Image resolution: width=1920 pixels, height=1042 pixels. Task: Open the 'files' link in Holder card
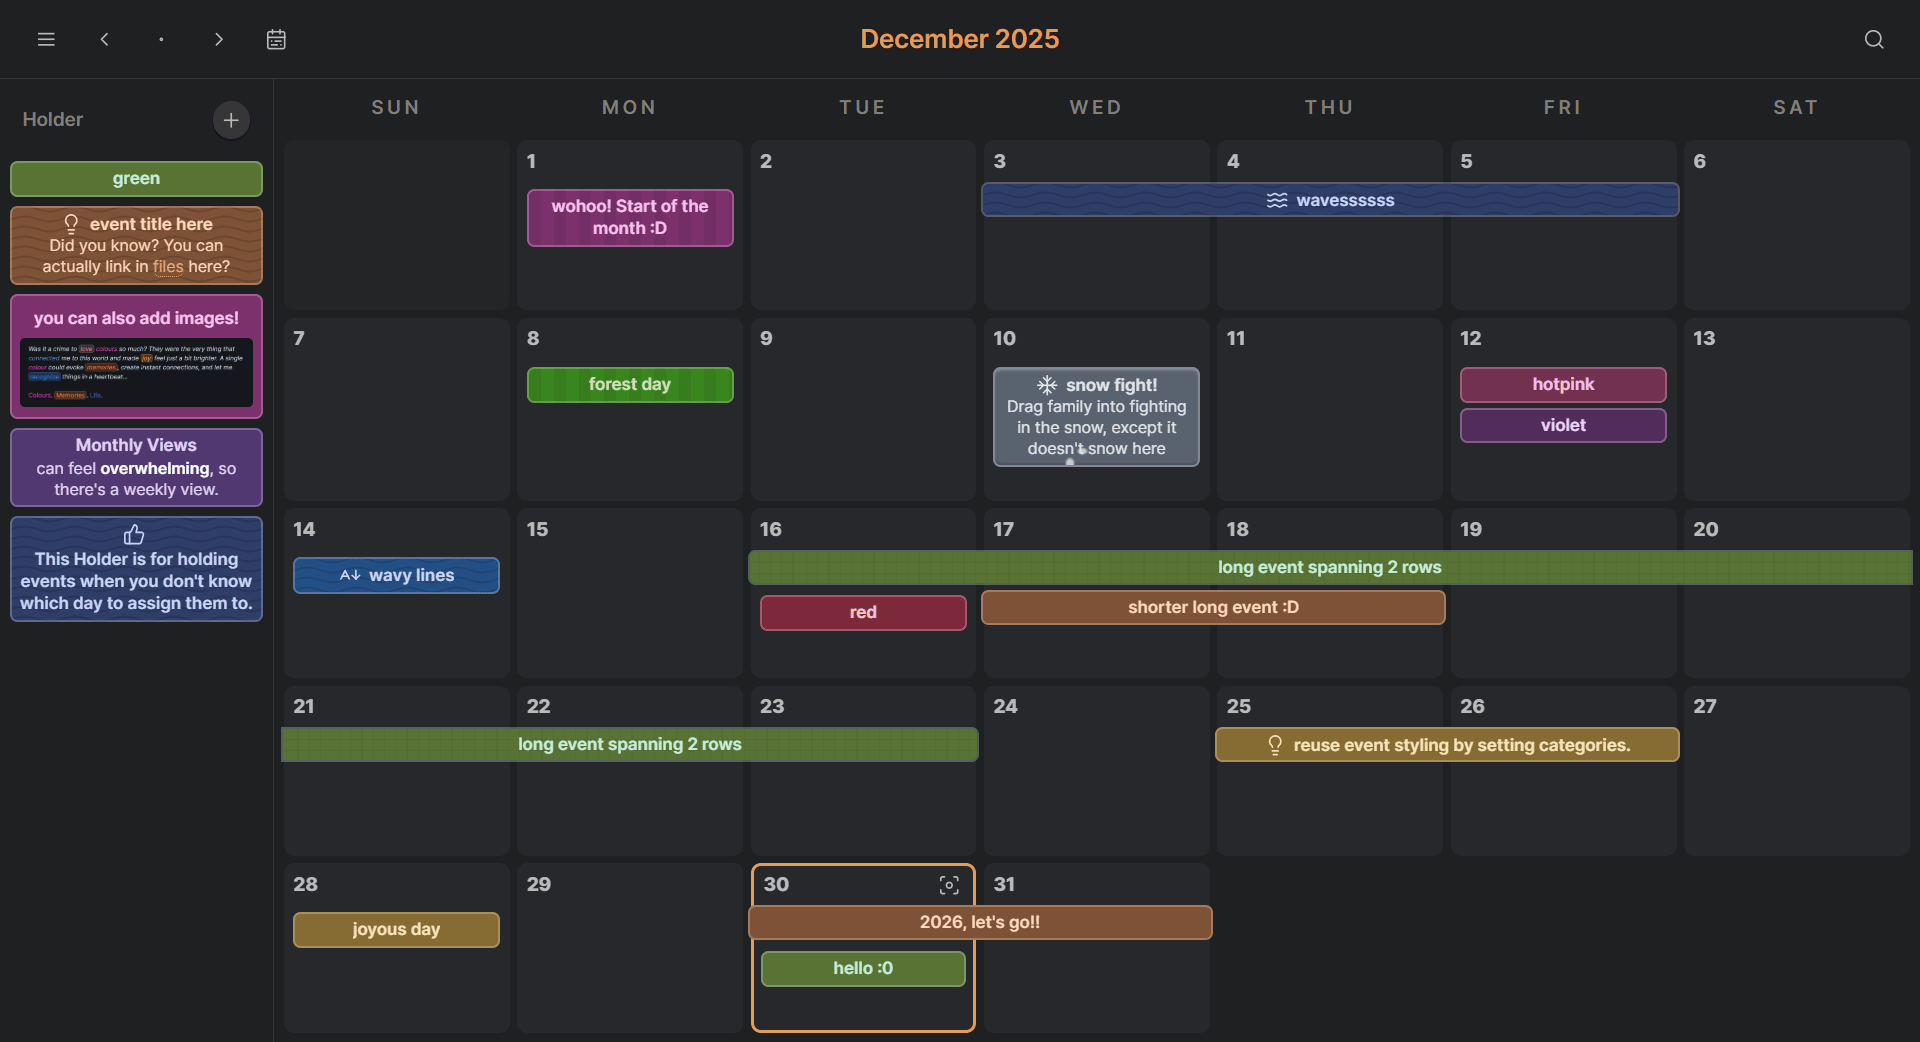pyautogui.click(x=168, y=267)
